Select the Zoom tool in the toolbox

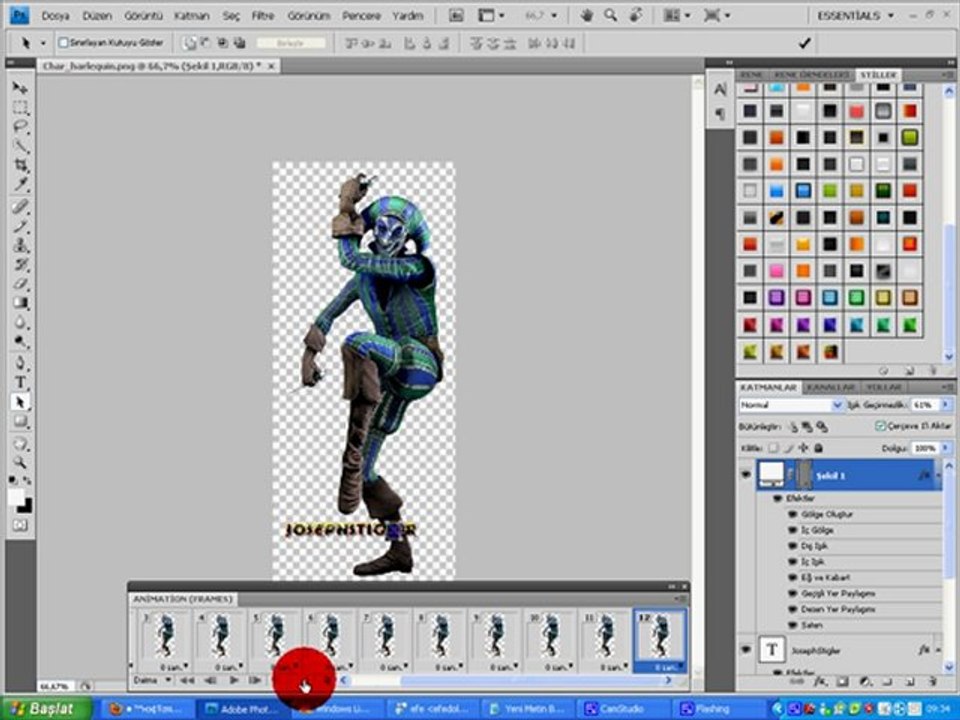pos(20,462)
